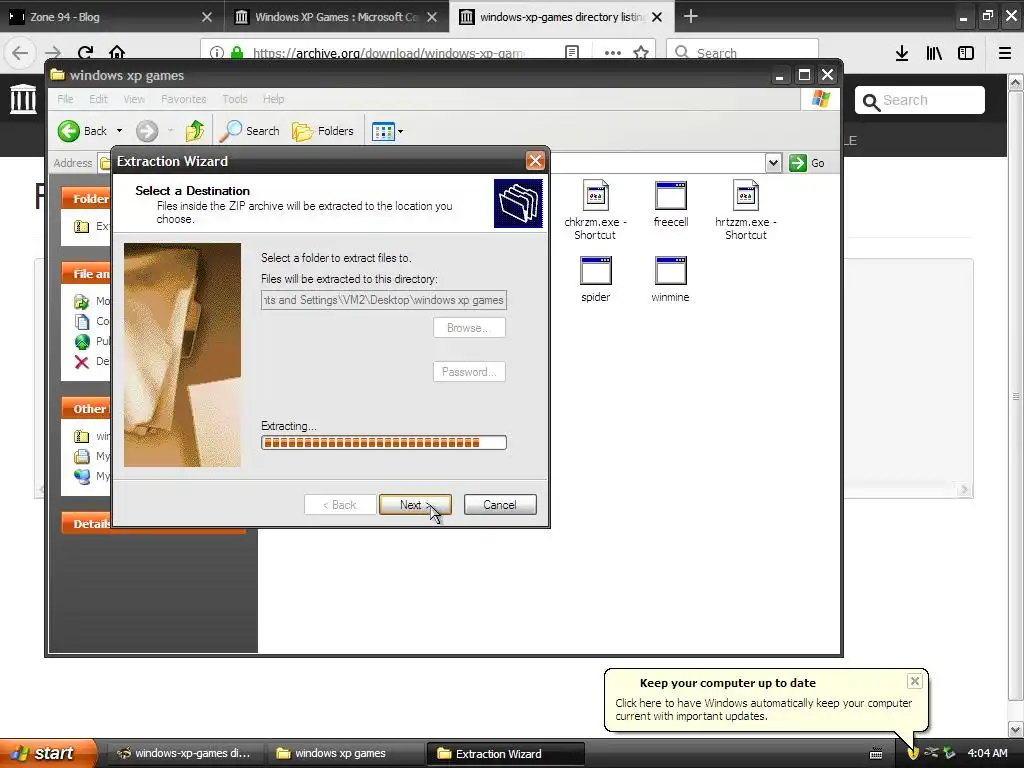This screenshot has height=768, width=1024.
Task: Click the Start button
Action: tap(47, 753)
